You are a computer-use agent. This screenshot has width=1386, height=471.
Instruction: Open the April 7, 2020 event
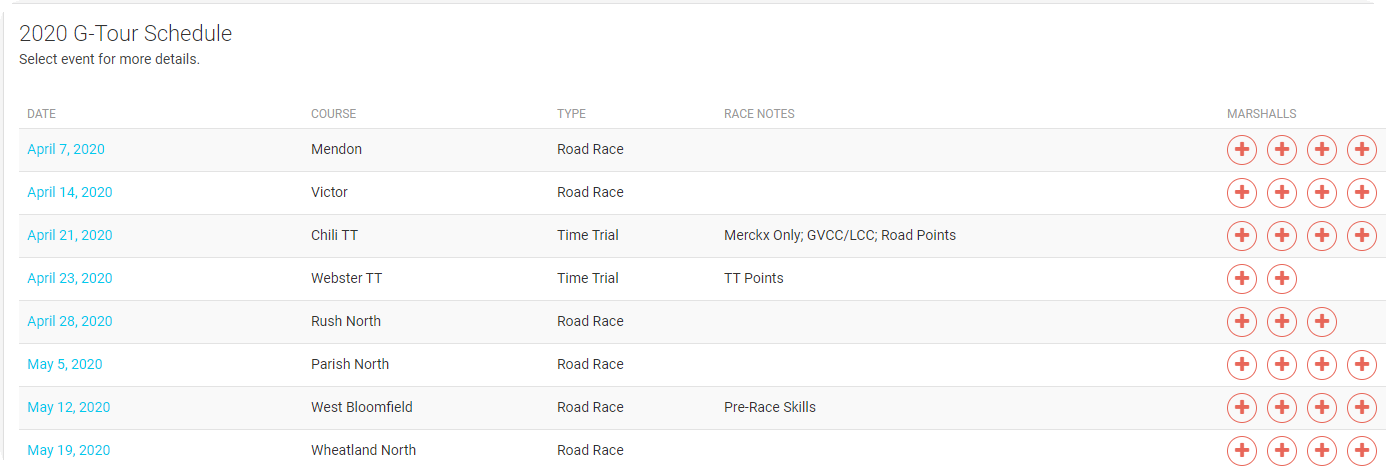[66, 149]
